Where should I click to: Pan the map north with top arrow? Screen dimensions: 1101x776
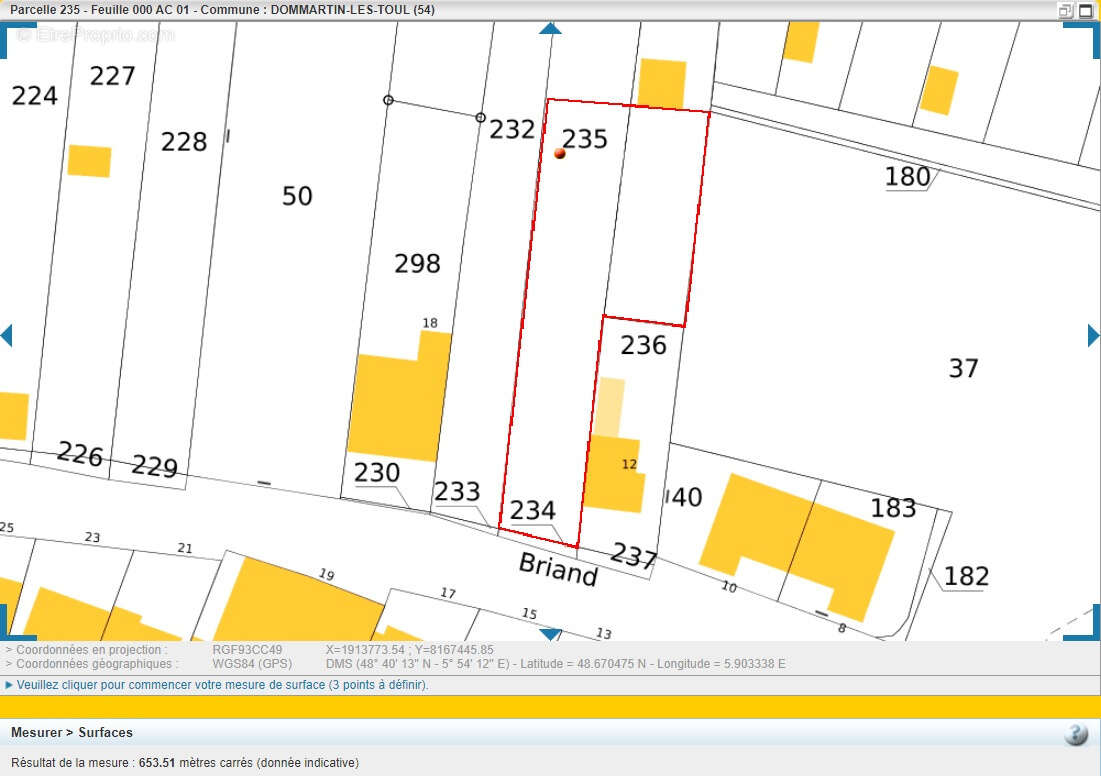(550, 29)
